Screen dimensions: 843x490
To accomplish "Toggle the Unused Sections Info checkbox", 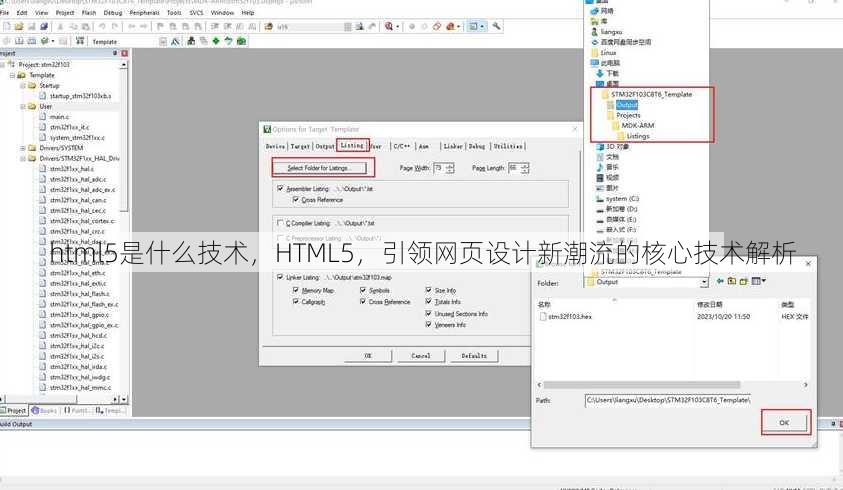I will click(x=428, y=313).
